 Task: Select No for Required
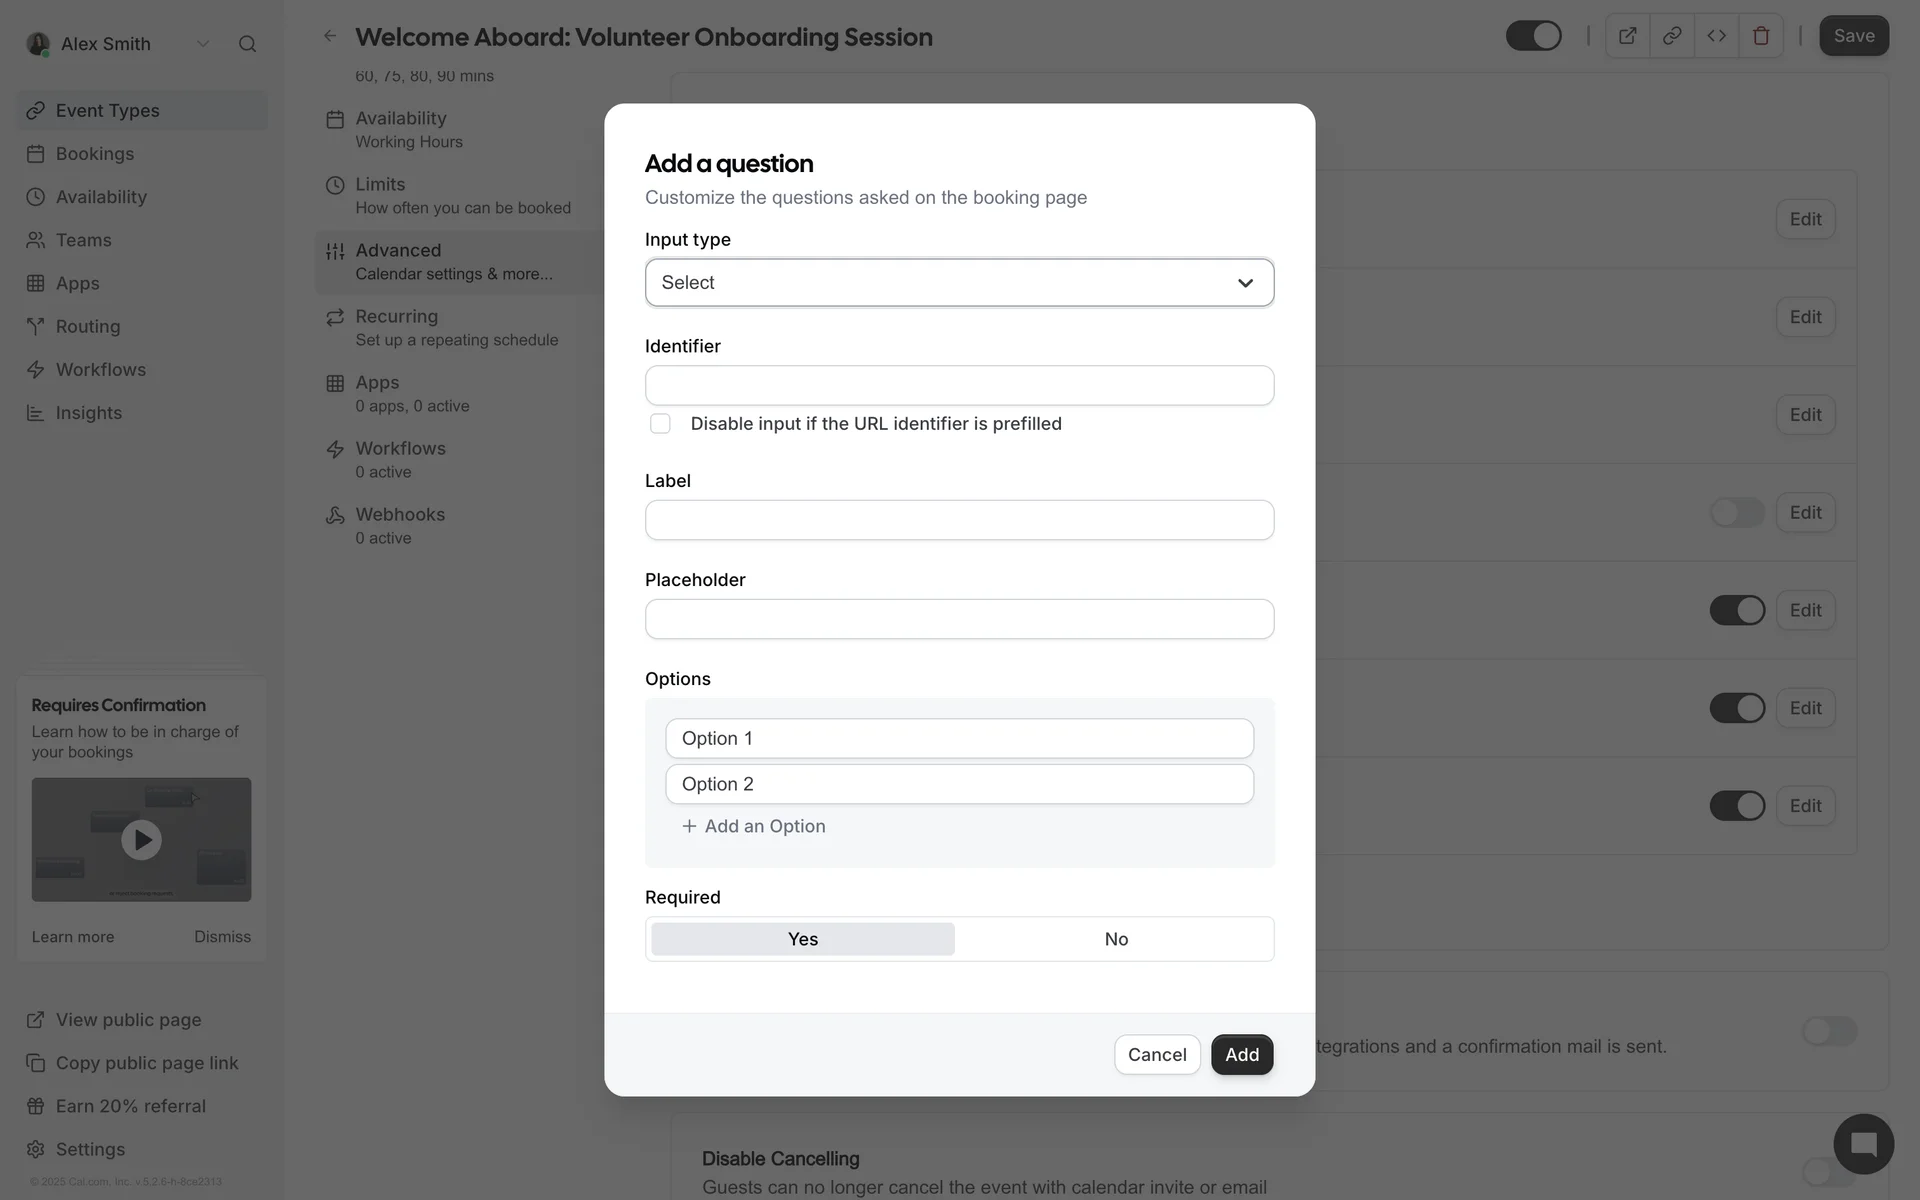pyautogui.click(x=1116, y=939)
